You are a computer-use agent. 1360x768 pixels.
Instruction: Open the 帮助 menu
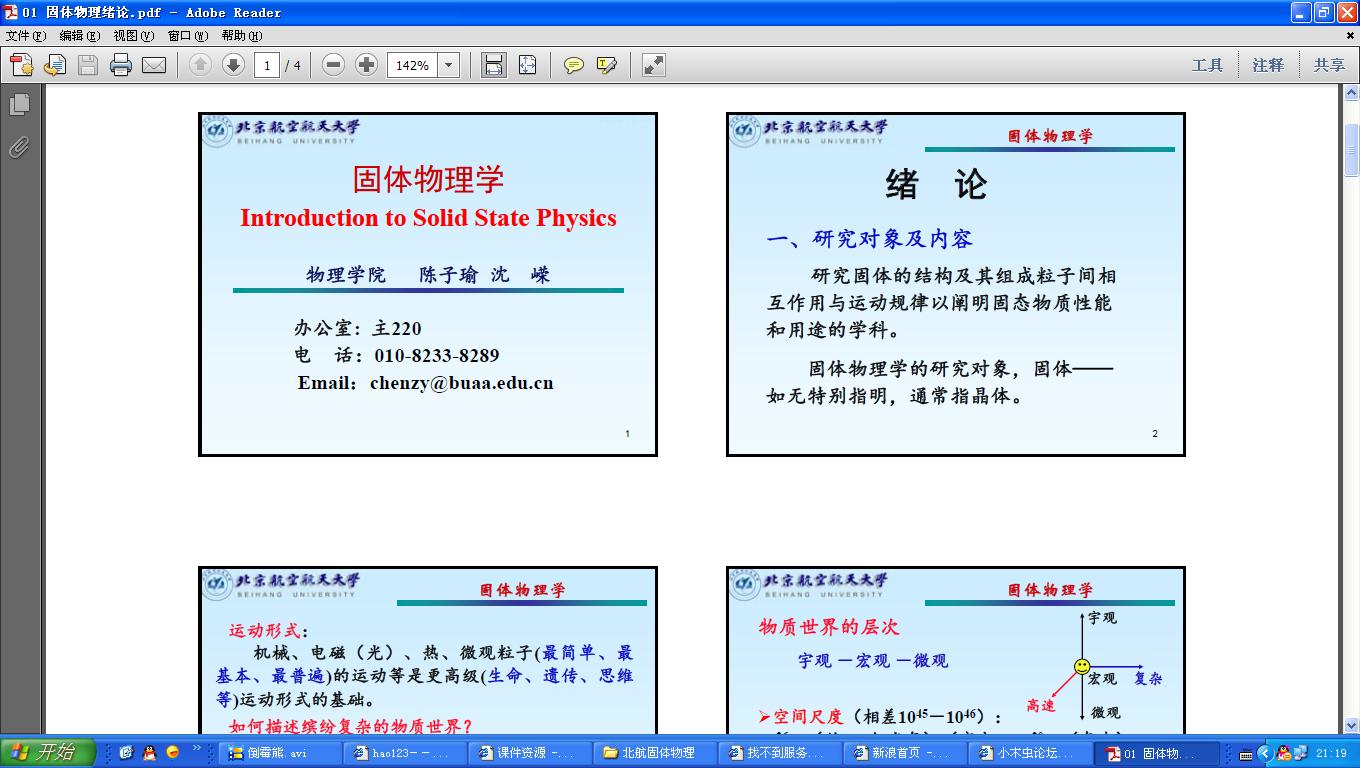point(242,36)
